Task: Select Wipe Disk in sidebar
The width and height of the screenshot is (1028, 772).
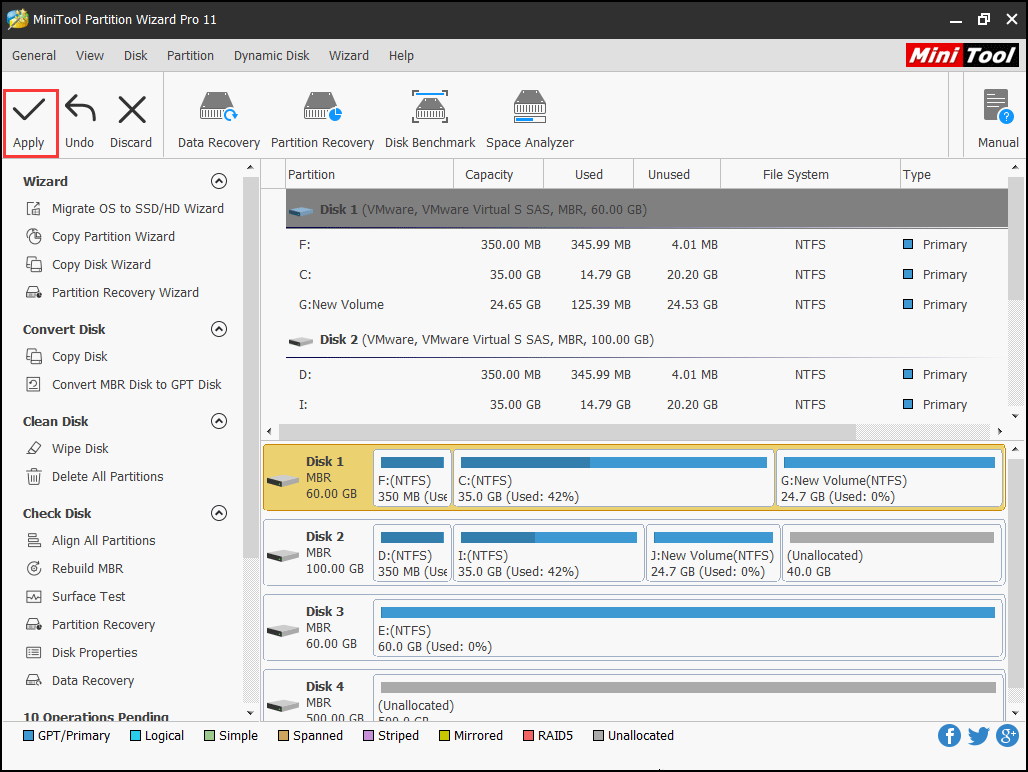Action: [68, 449]
